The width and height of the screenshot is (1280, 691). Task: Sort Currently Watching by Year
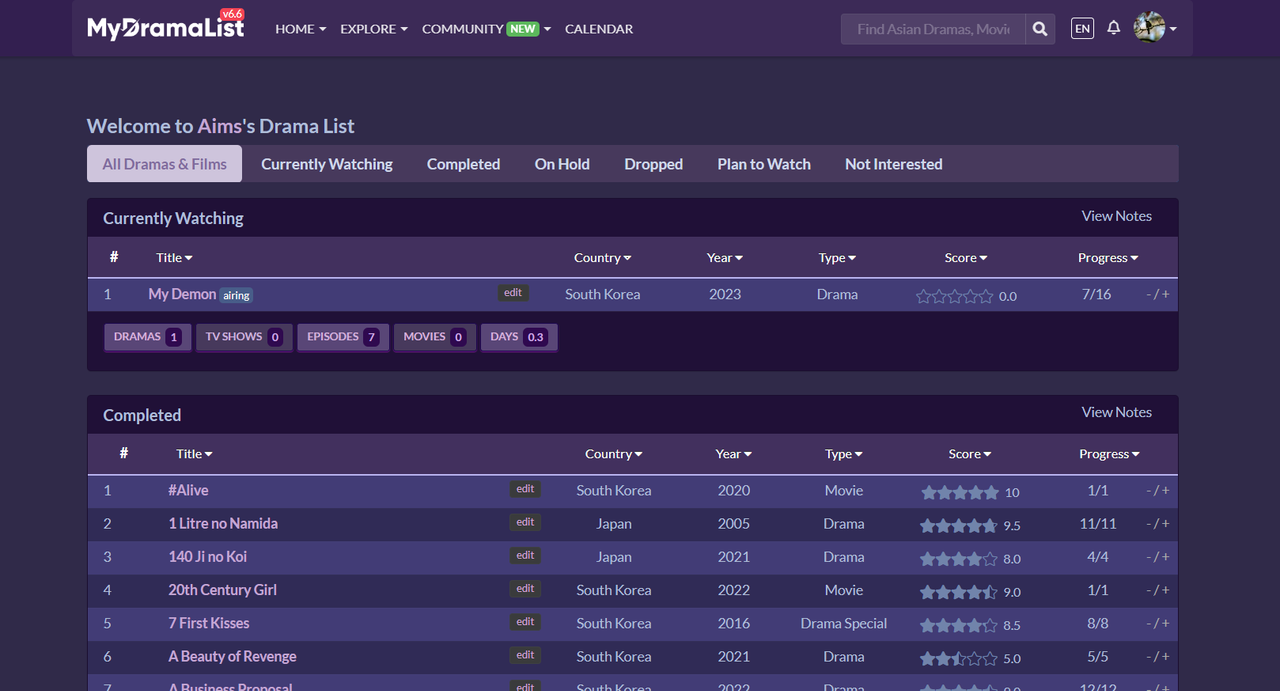(x=724, y=258)
